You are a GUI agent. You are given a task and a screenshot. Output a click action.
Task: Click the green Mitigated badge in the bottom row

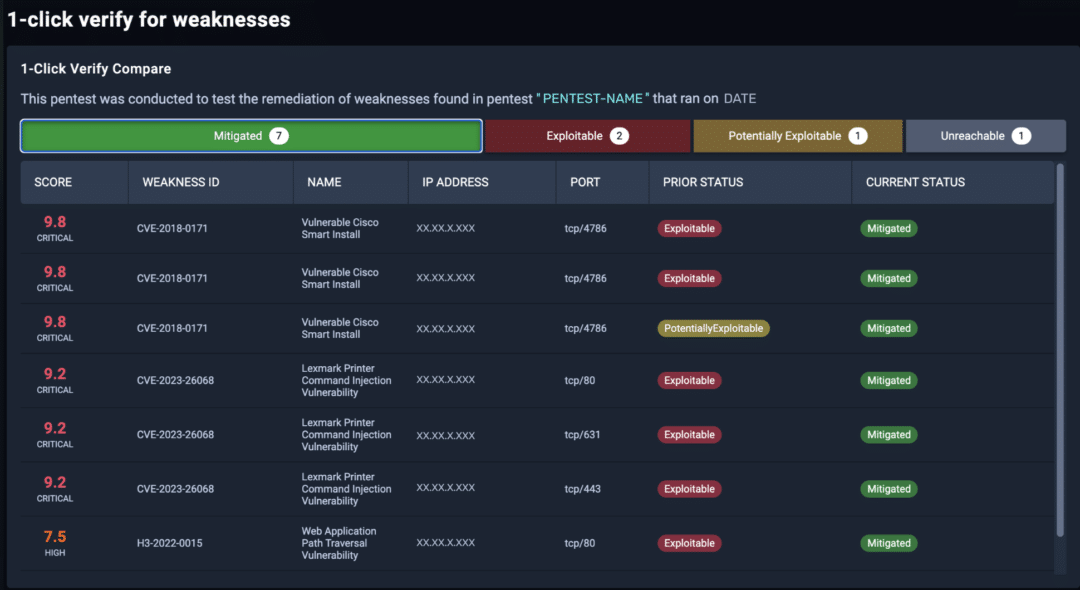click(x=888, y=543)
